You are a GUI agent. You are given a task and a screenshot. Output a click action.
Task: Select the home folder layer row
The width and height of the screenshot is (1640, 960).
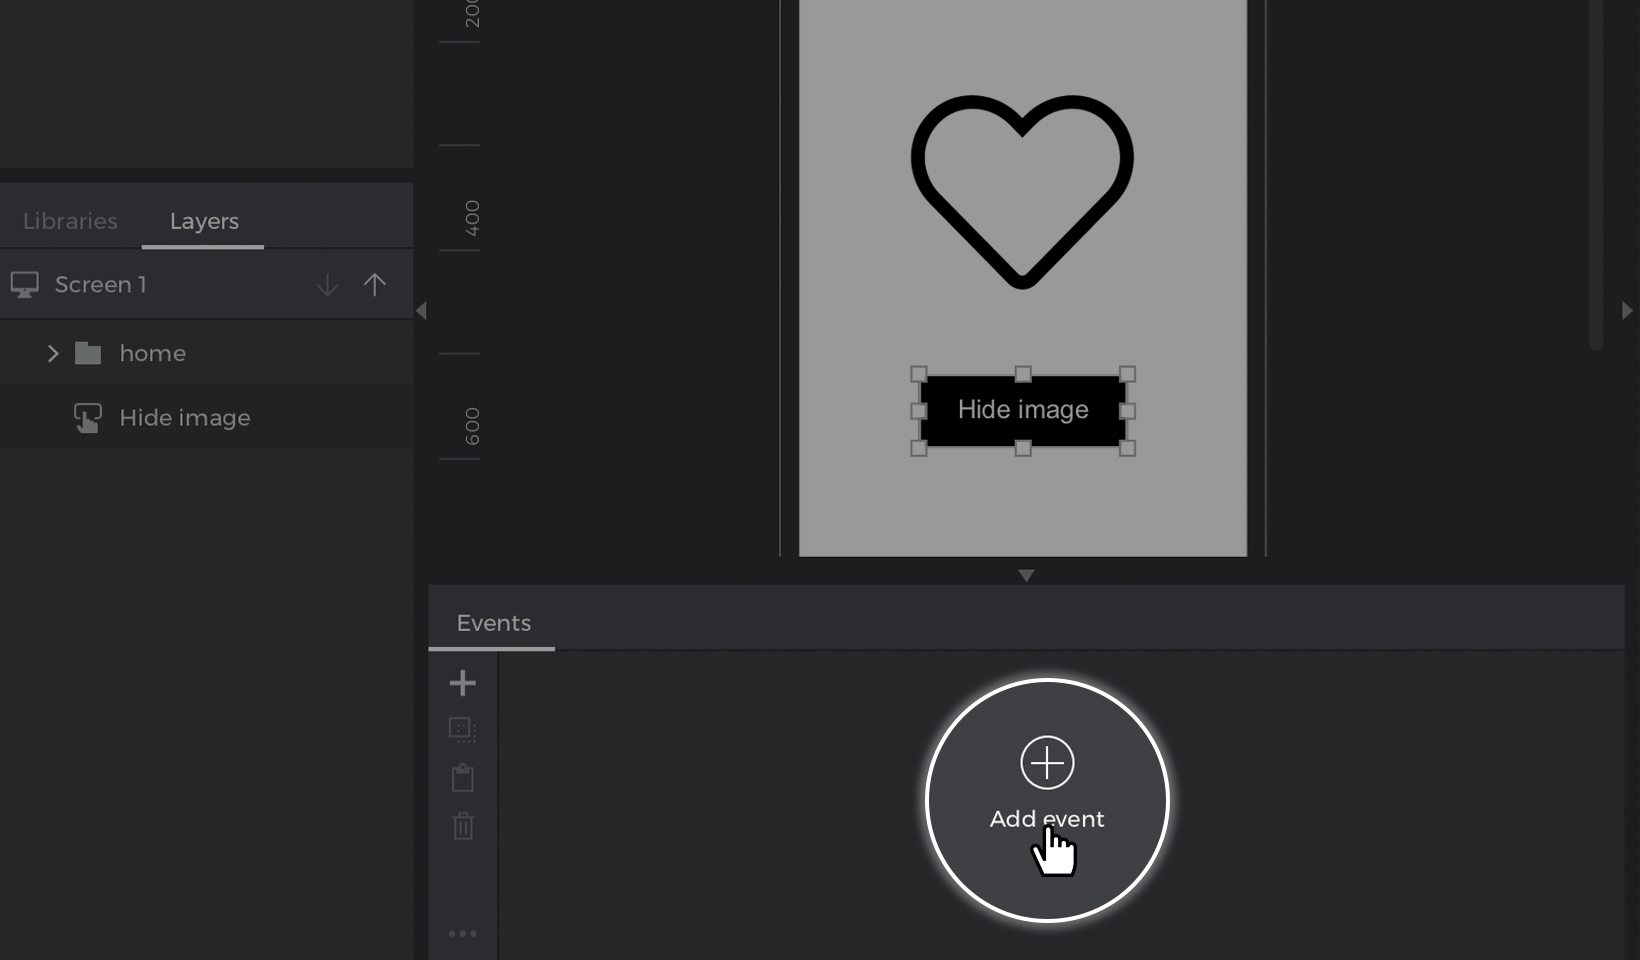pyautogui.click(x=206, y=353)
